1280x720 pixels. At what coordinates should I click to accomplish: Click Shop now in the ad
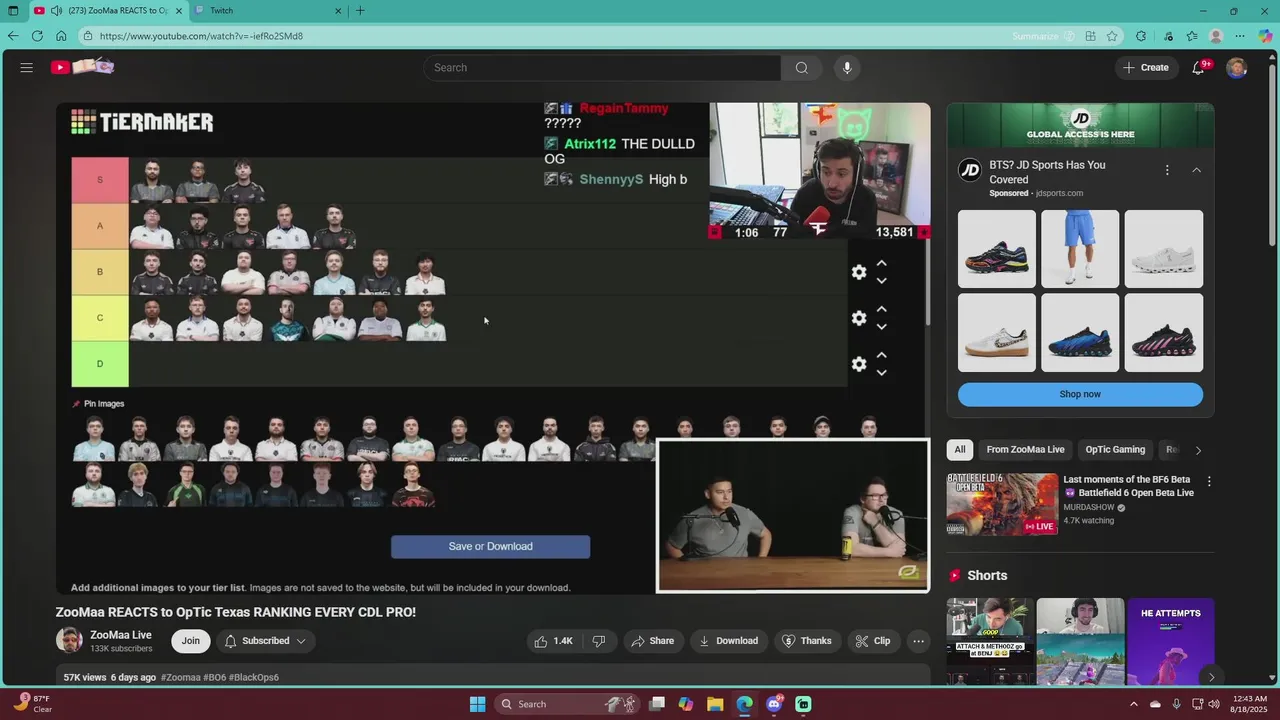[x=1080, y=394]
